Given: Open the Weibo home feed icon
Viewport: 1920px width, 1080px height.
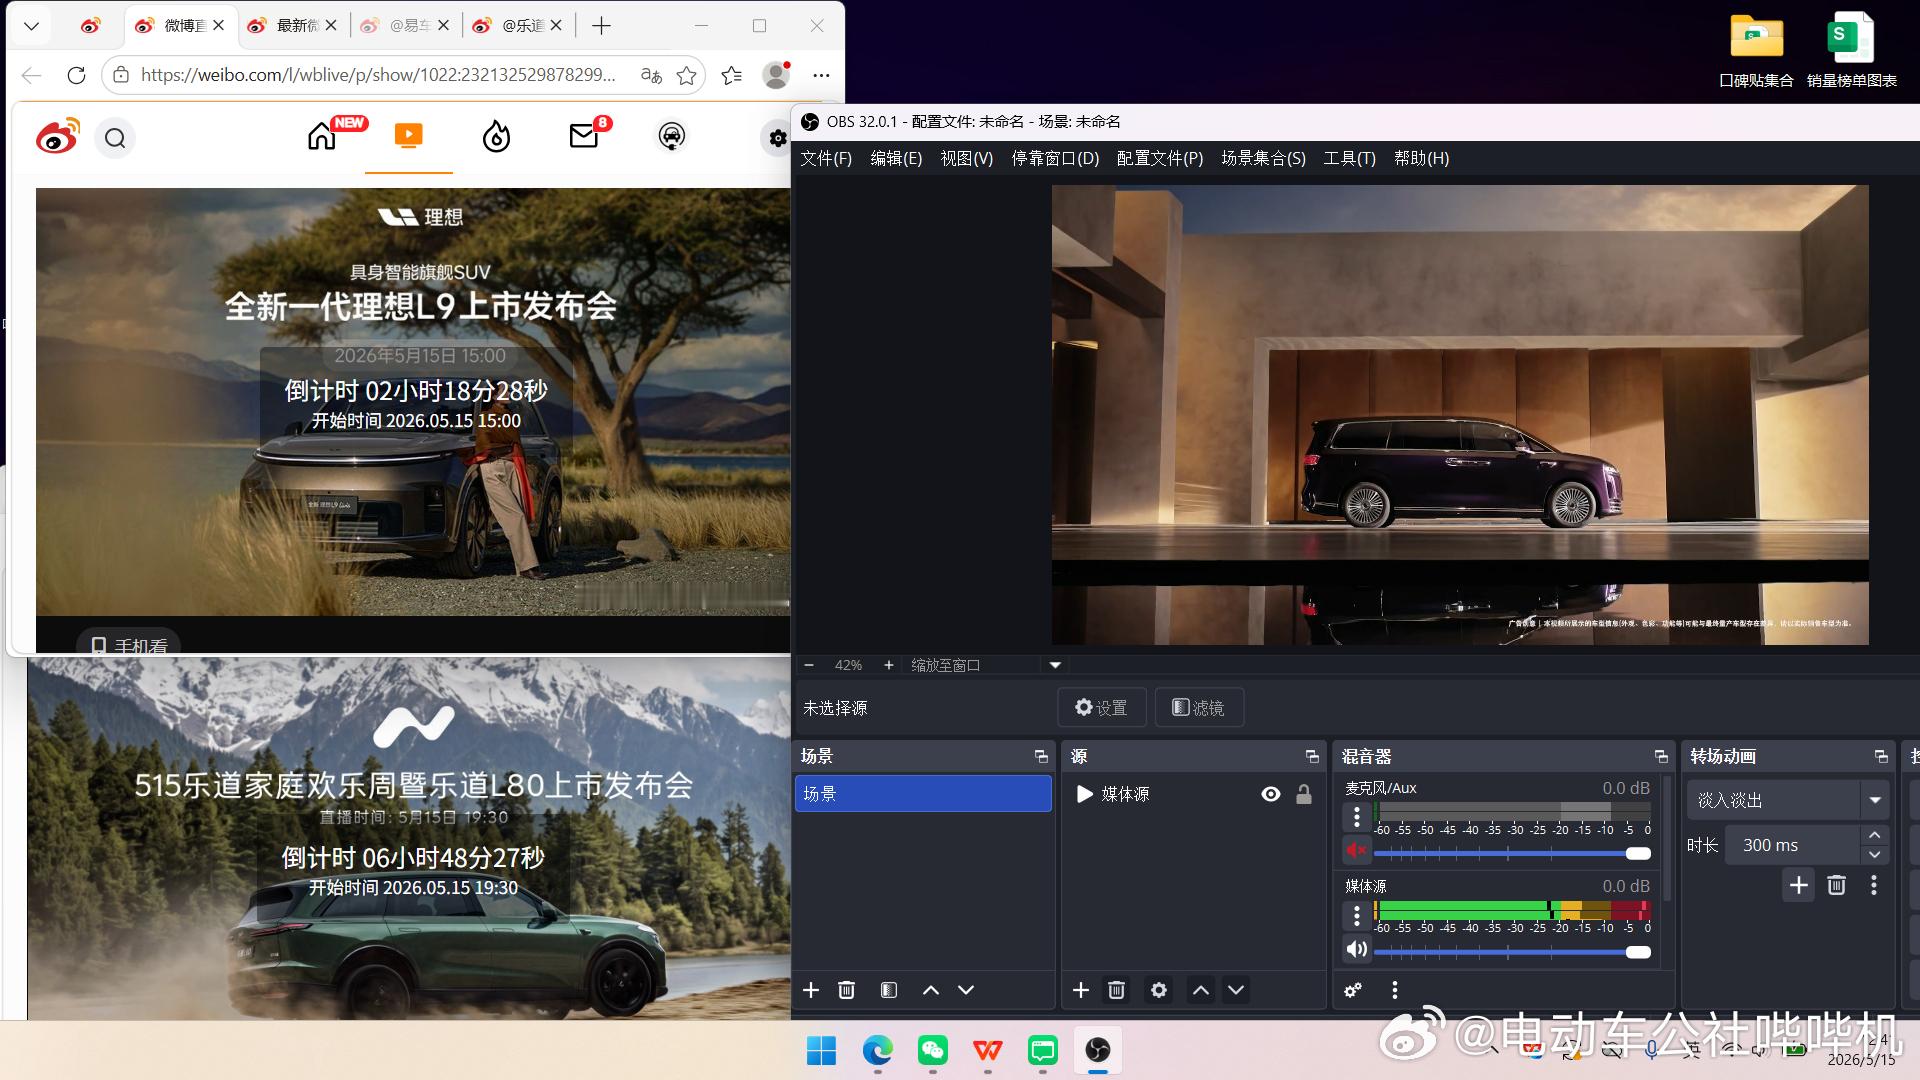Looking at the screenshot, I should tap(322, 136).
